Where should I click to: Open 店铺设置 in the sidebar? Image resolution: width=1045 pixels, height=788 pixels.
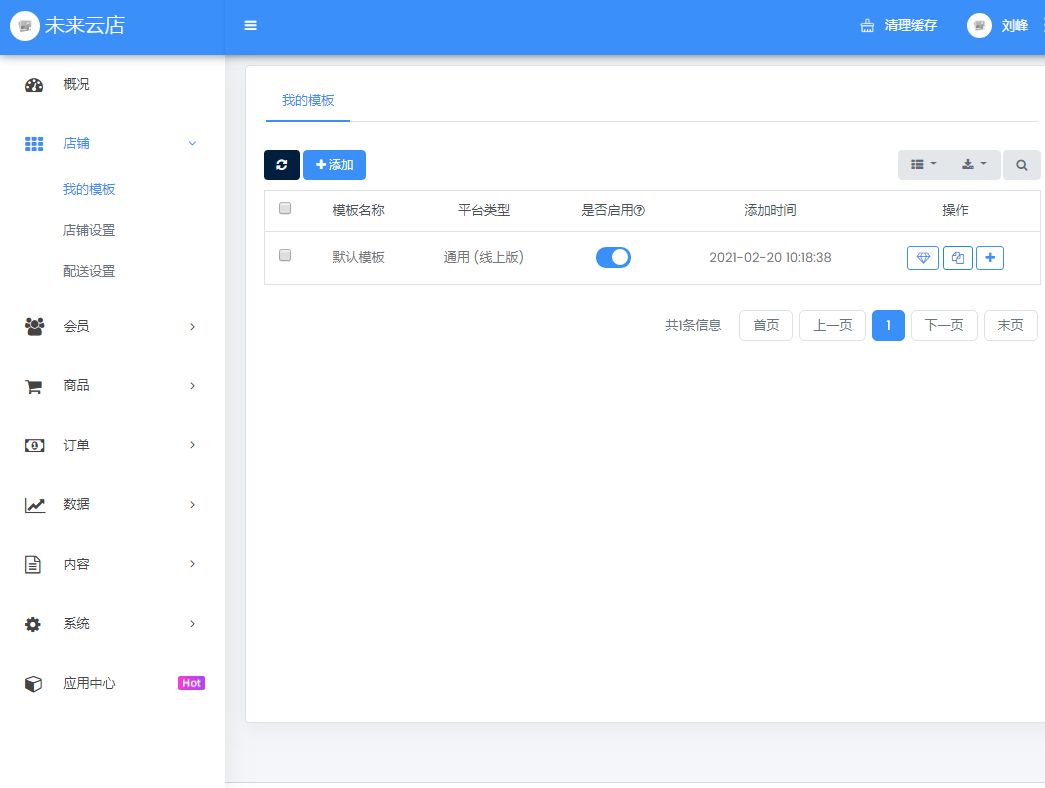[x=89, y=230]
